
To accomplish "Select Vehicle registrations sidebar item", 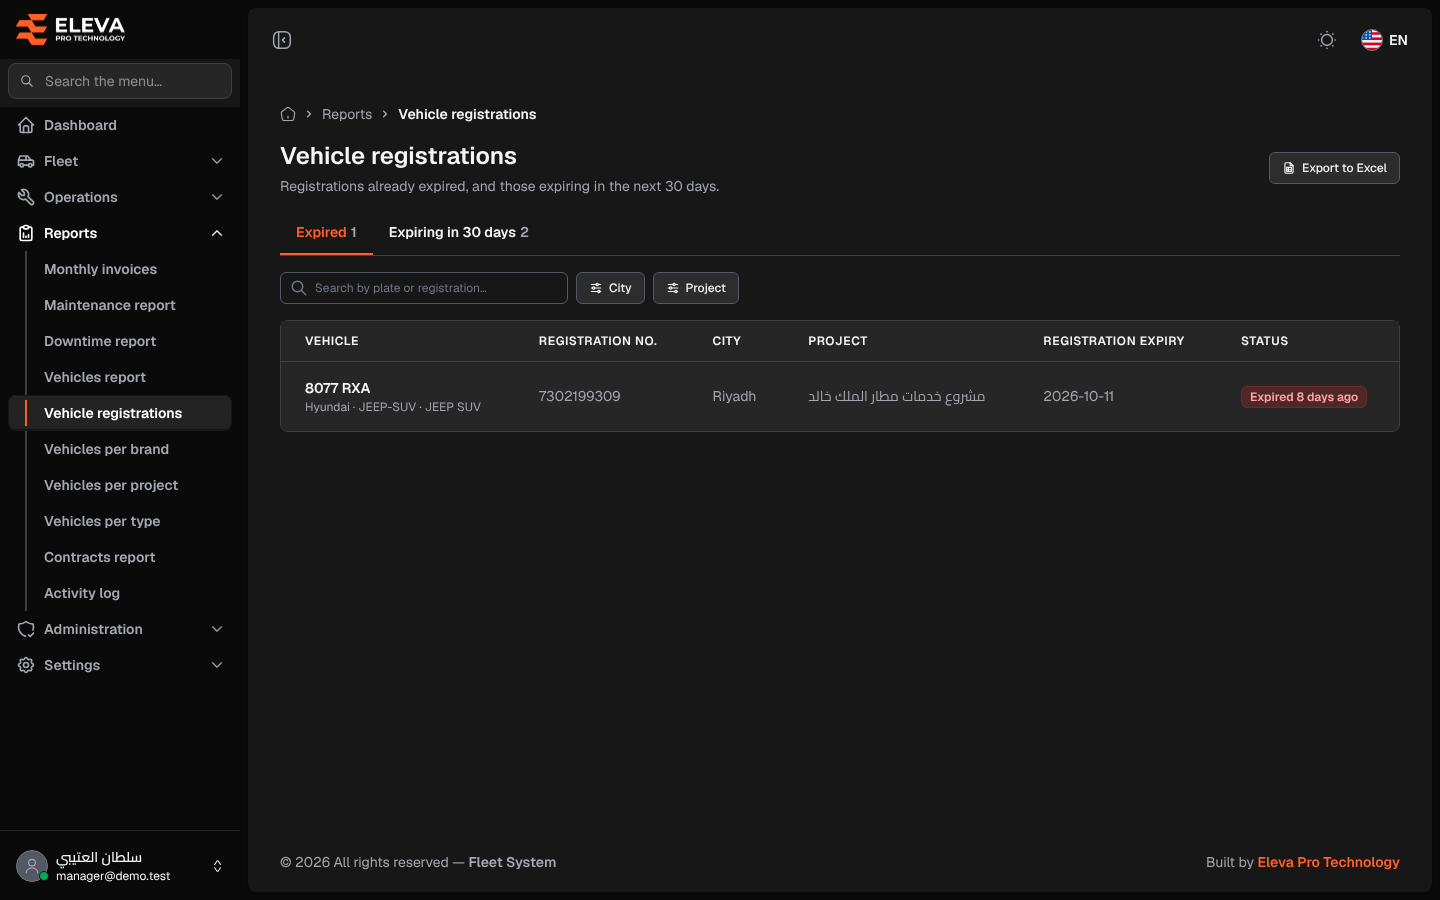I will [x=120, y=413].
